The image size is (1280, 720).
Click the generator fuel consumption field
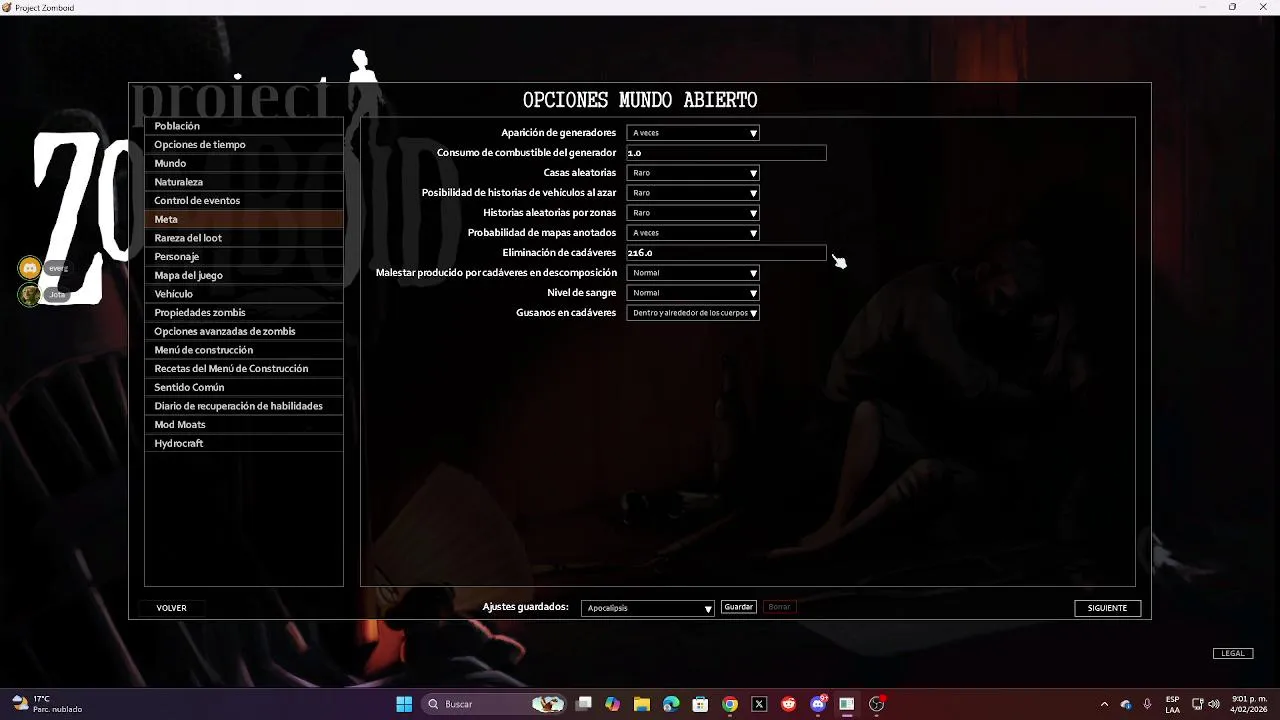tap(727, 153)
